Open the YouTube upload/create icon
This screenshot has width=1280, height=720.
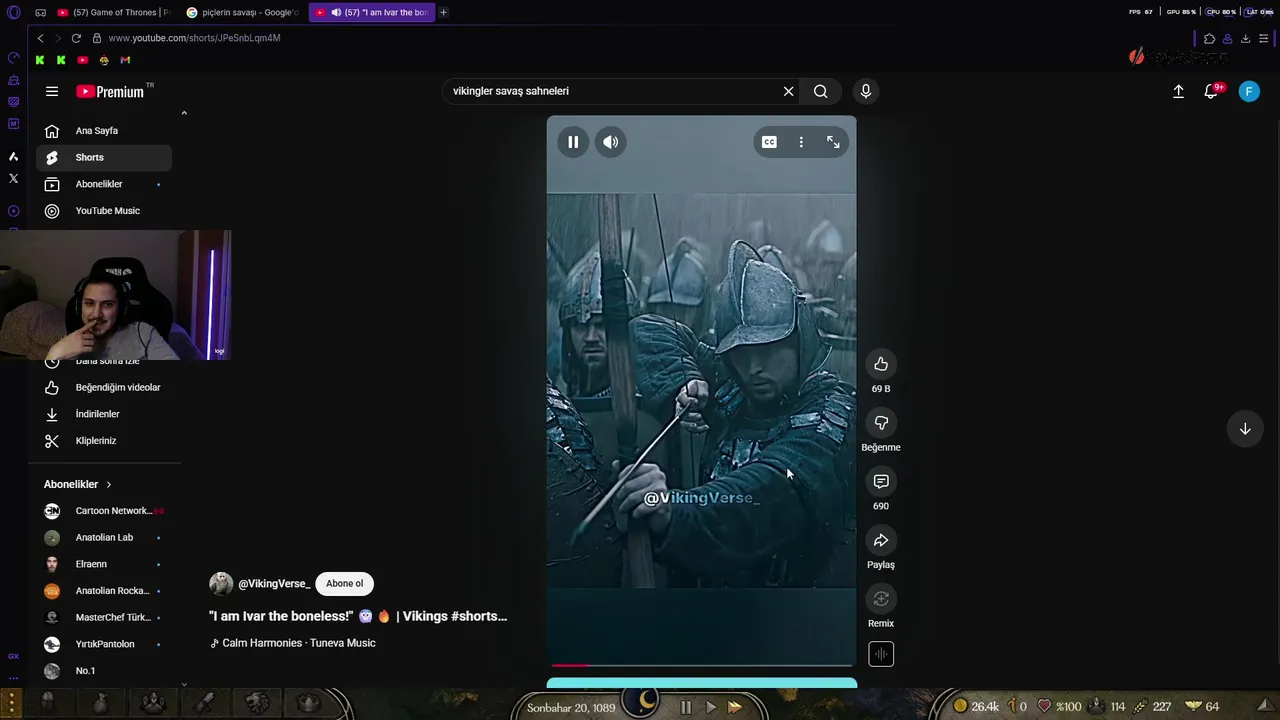point(1178,91)
